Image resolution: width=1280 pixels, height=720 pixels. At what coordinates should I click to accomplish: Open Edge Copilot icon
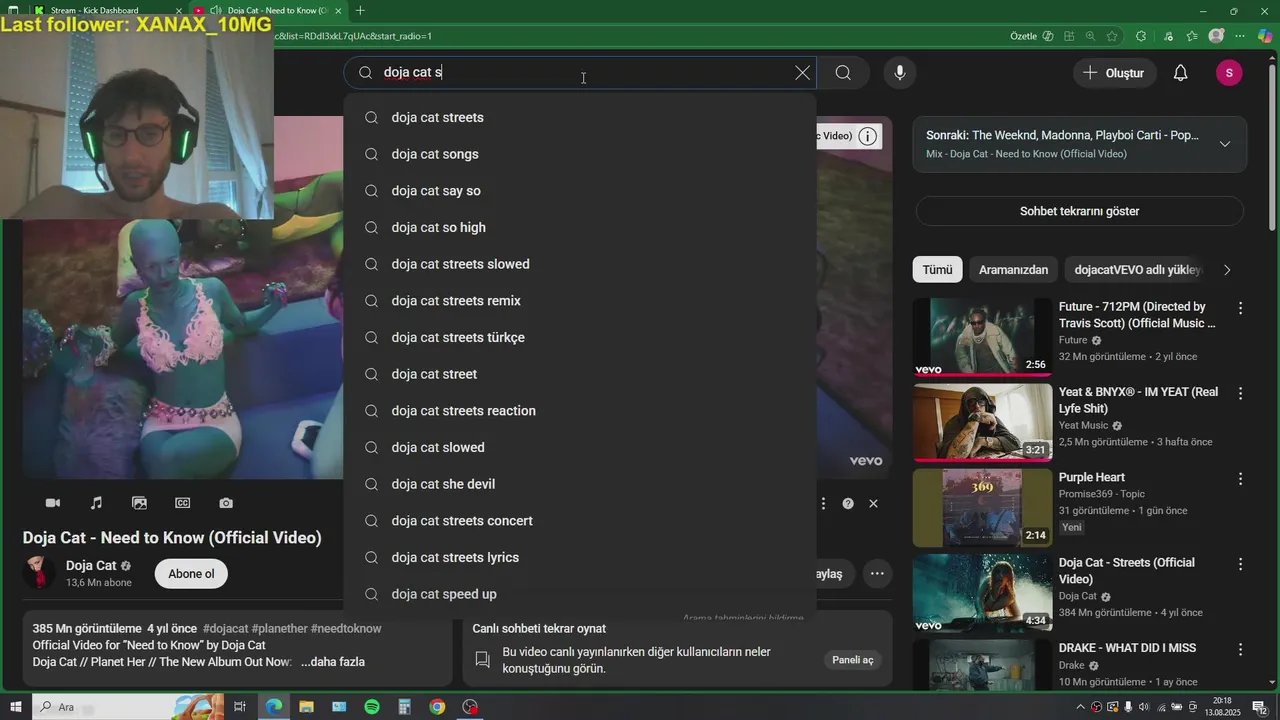pyautogui.click(x=1265, y=36)
